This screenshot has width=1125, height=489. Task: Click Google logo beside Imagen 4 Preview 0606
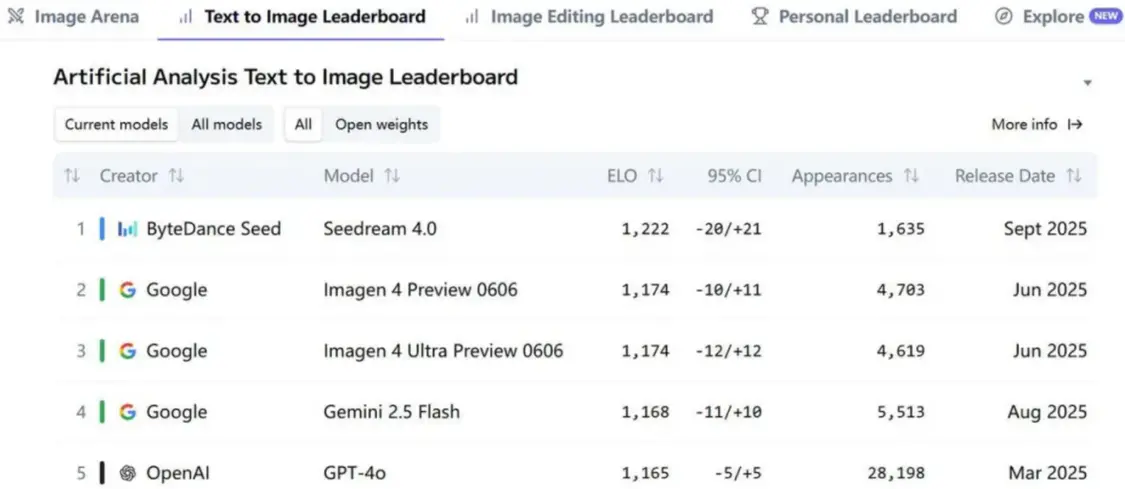point(128,290)
